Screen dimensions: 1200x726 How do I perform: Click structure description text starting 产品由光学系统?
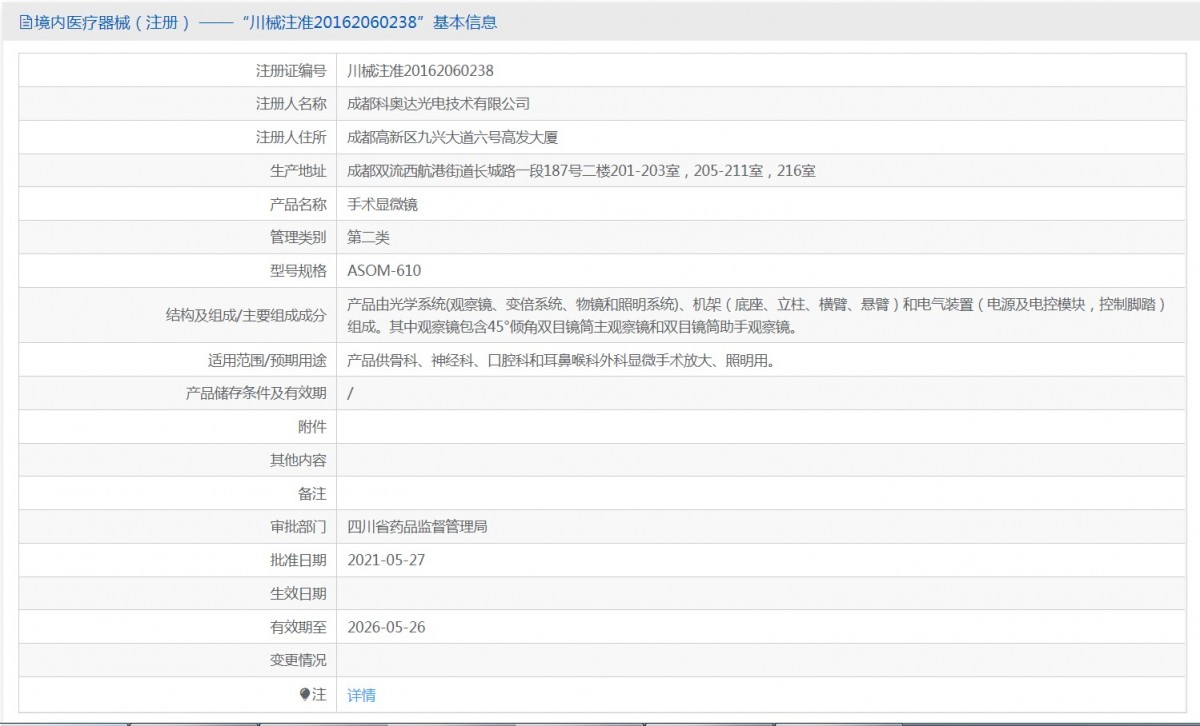coord(757,315)
